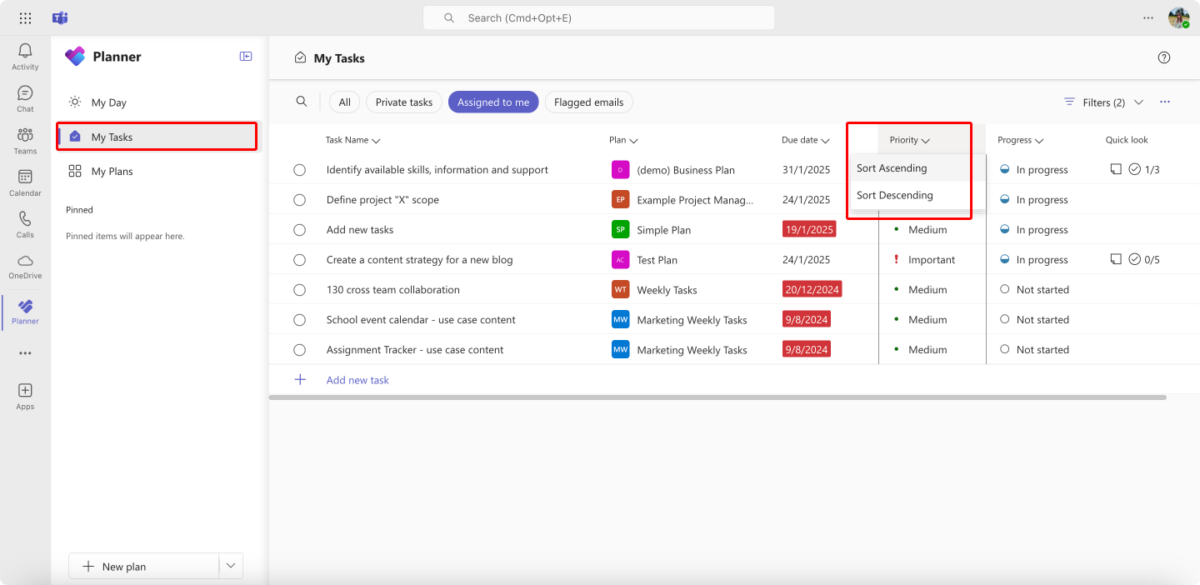Screen dimensions: 1200x585
Task: Click the Search bar at the top
Action: (x=598, y=17)
